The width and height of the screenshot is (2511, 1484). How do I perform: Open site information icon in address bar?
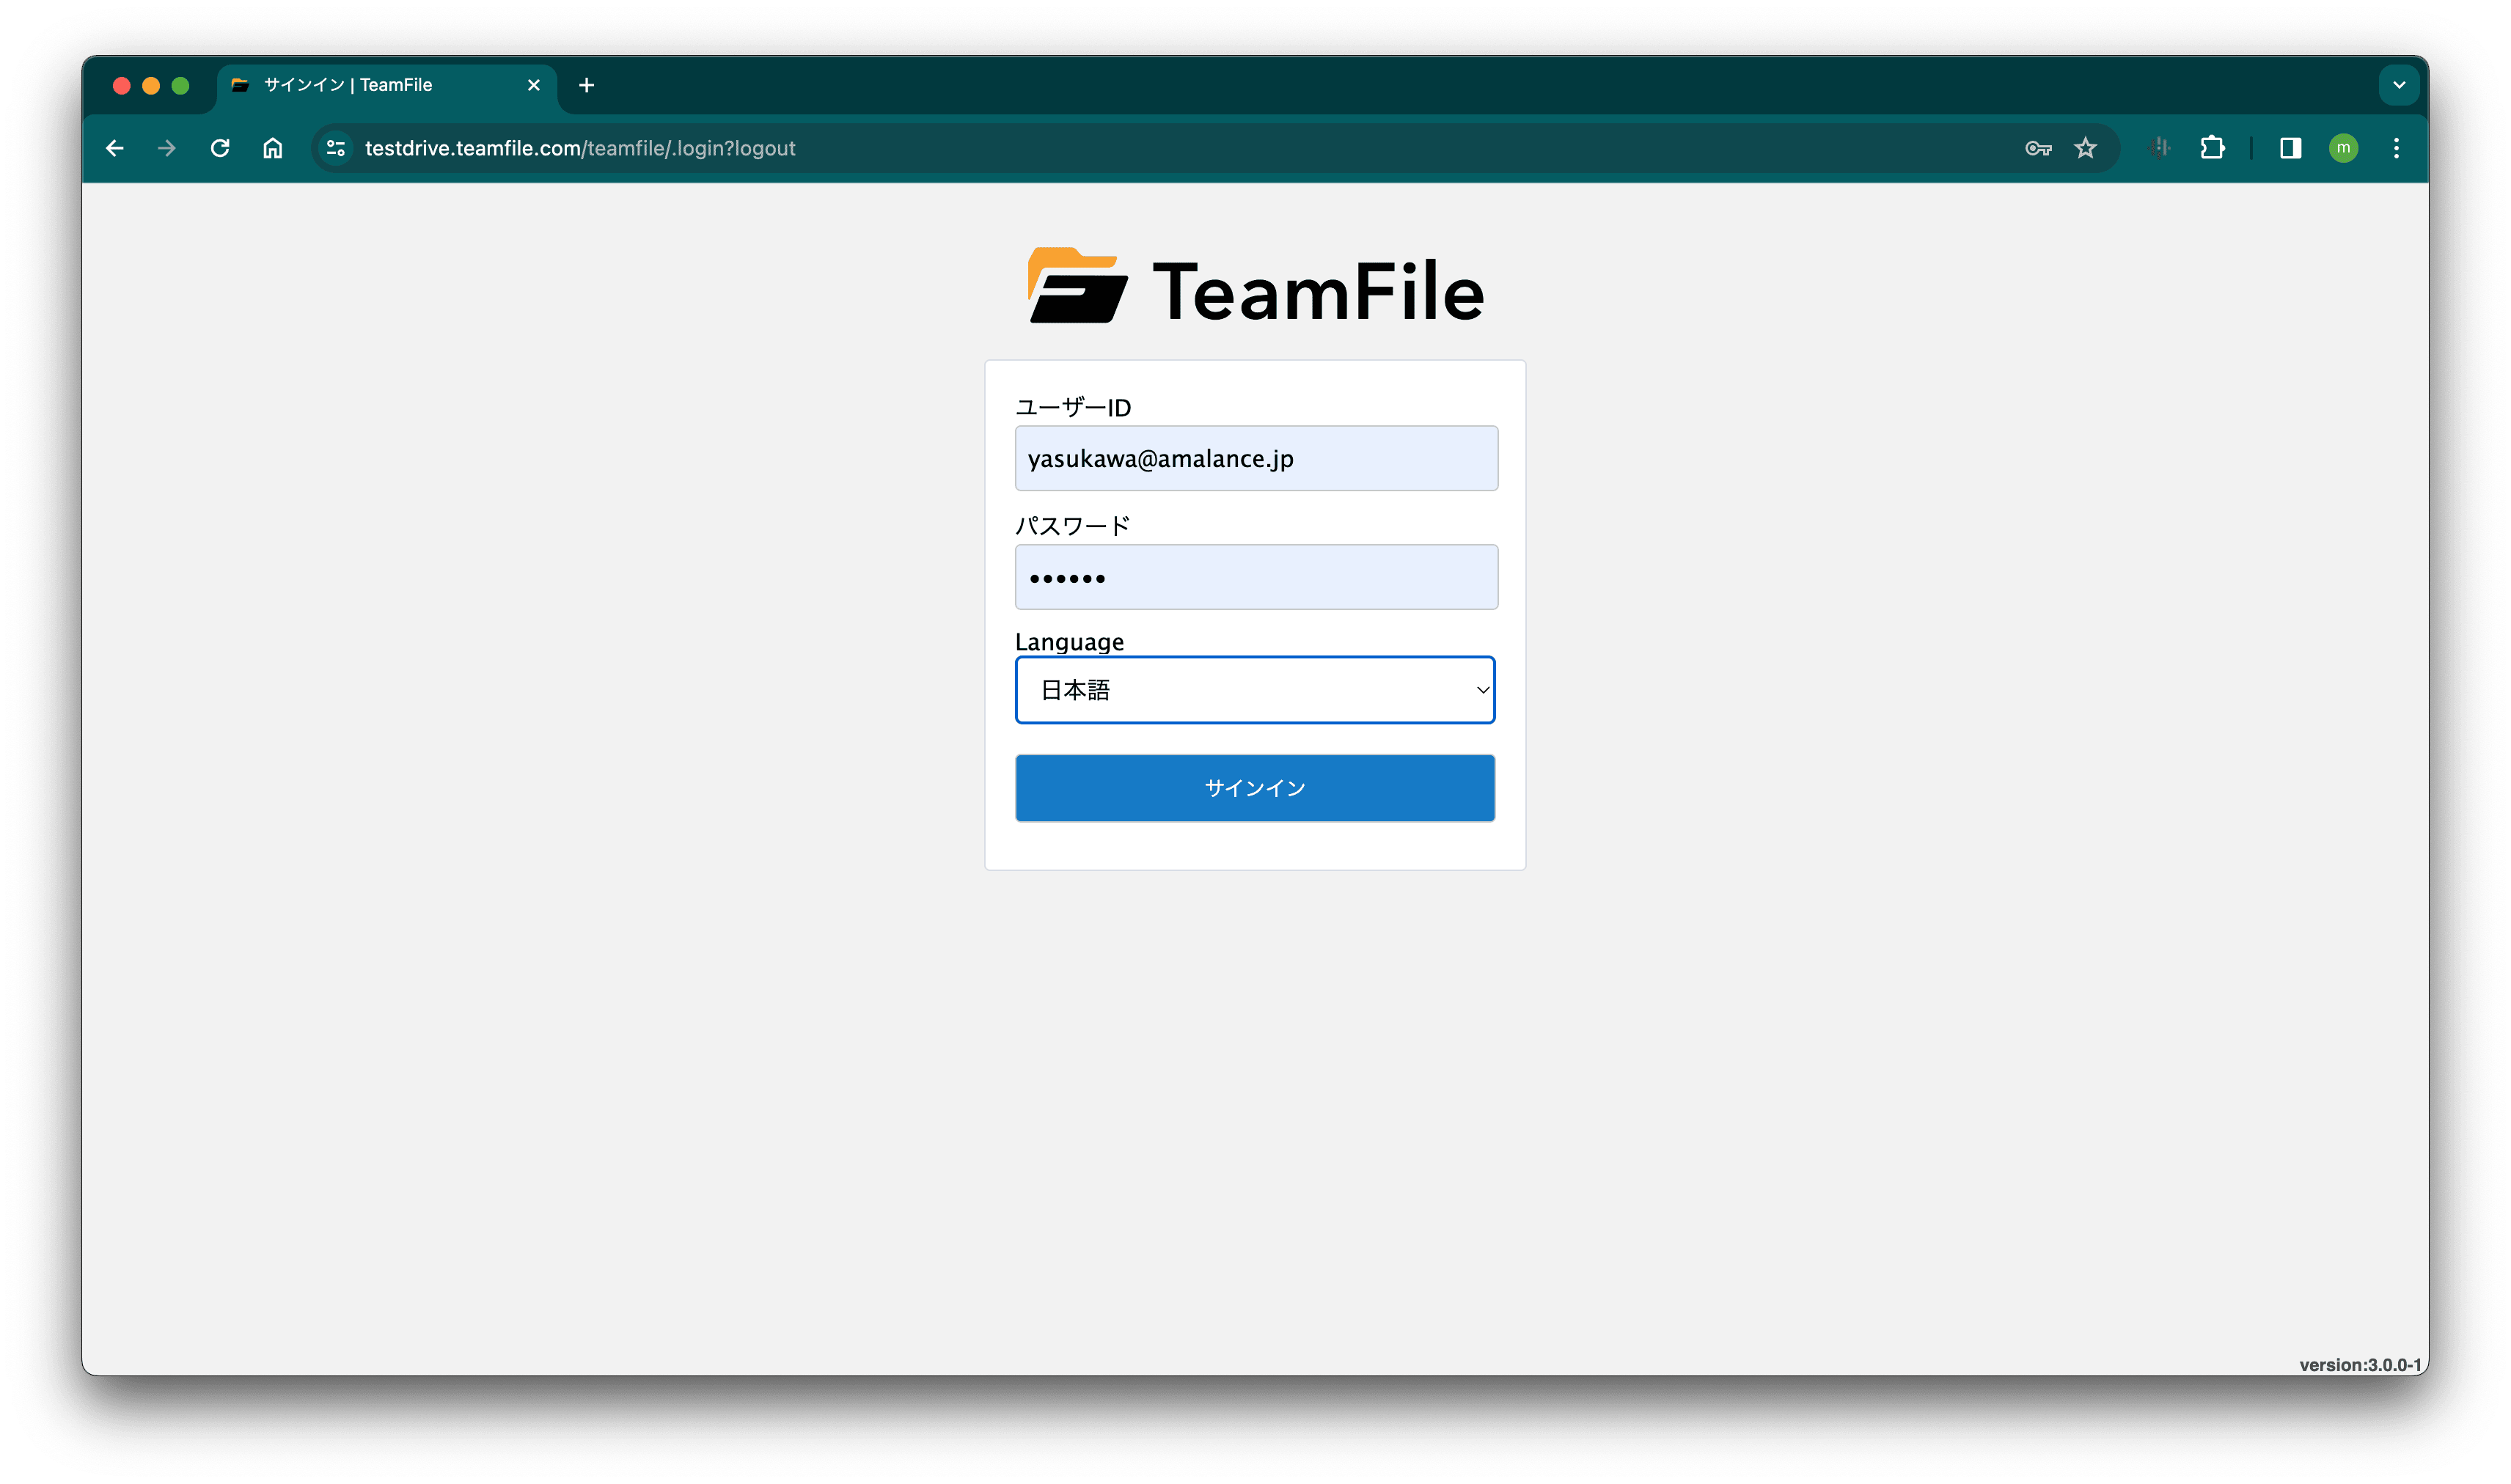point(336,148)
